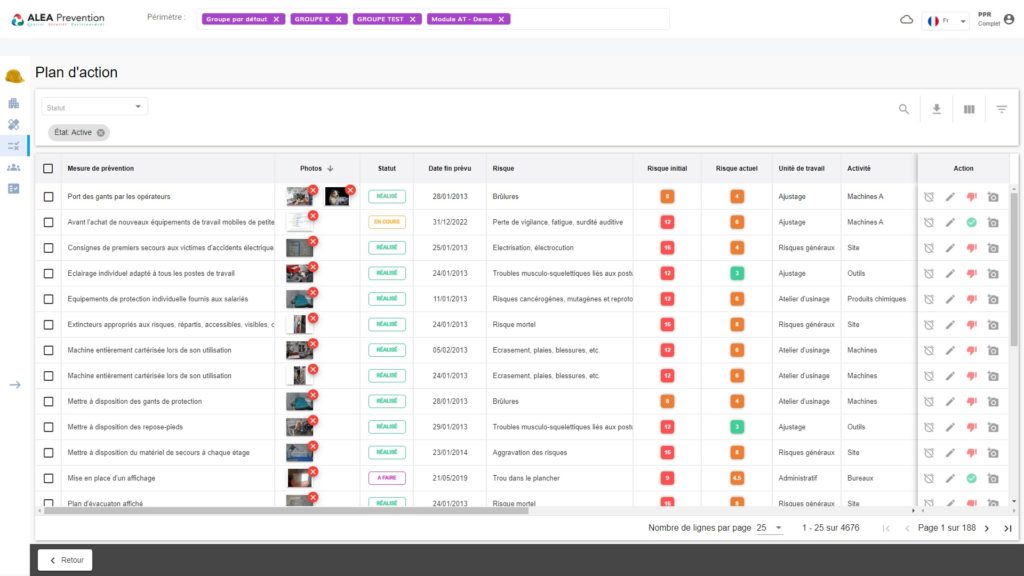Open the rows per page dropdown
The image size is (1024, 576).
[x=769, y=528]
